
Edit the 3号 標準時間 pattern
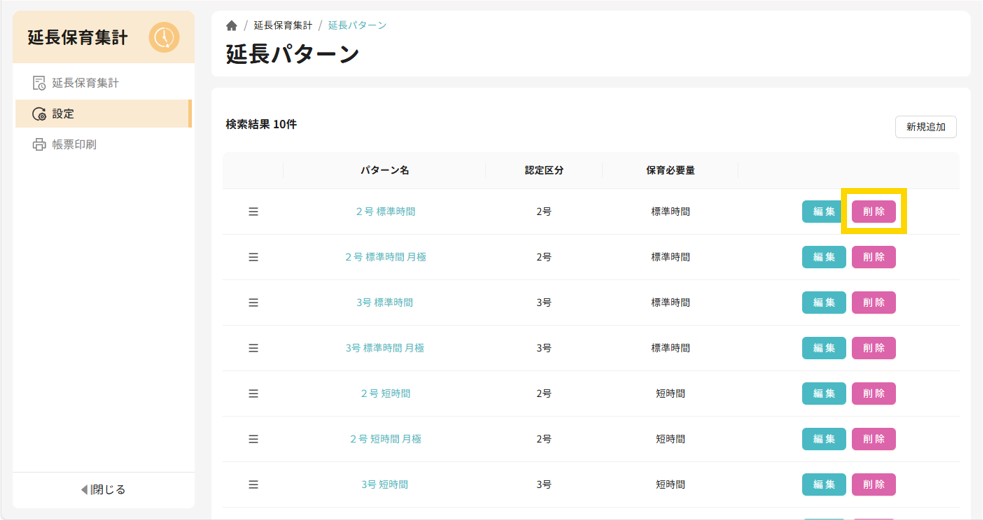(x=823, y=303)
